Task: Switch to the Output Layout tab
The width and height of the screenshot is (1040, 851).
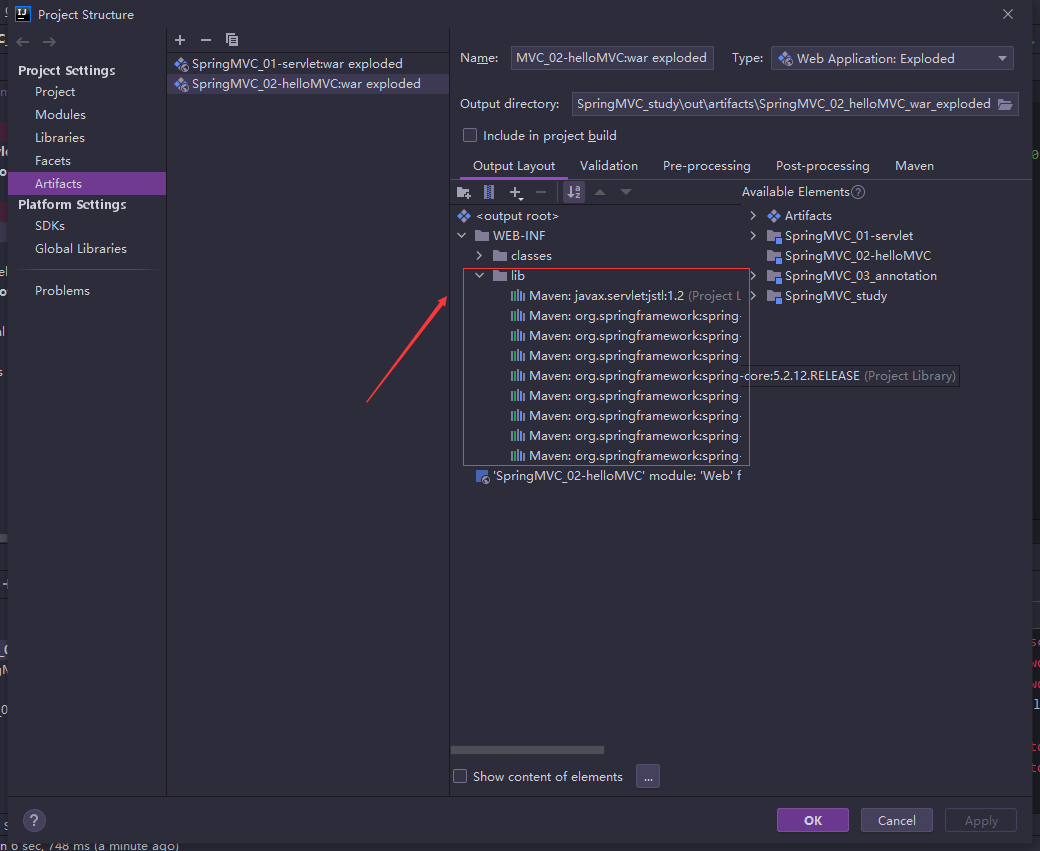Action: pos(514,166)
